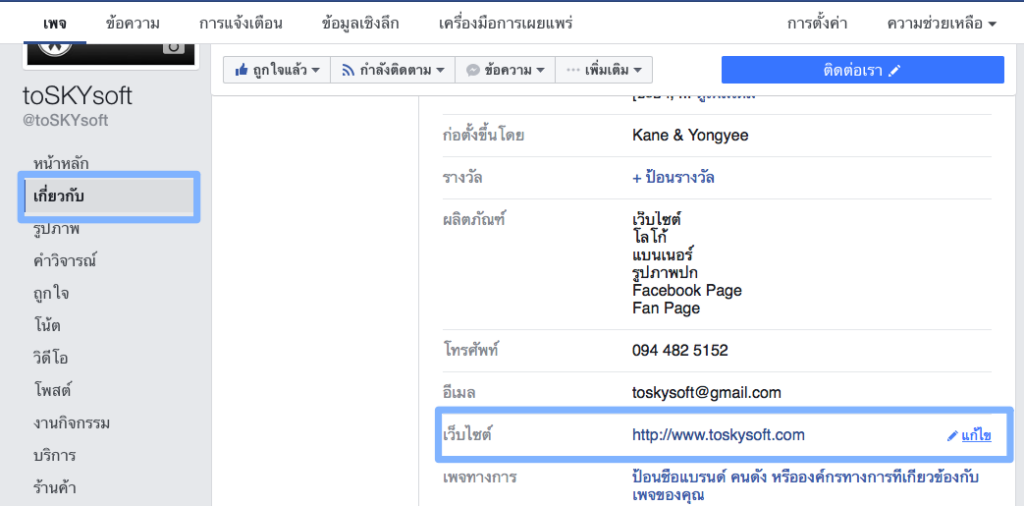Screen dimensions: 1024x506
Task: Expand the เพิ่มเติม dropdown arrow
Action: tap(638, 70)
